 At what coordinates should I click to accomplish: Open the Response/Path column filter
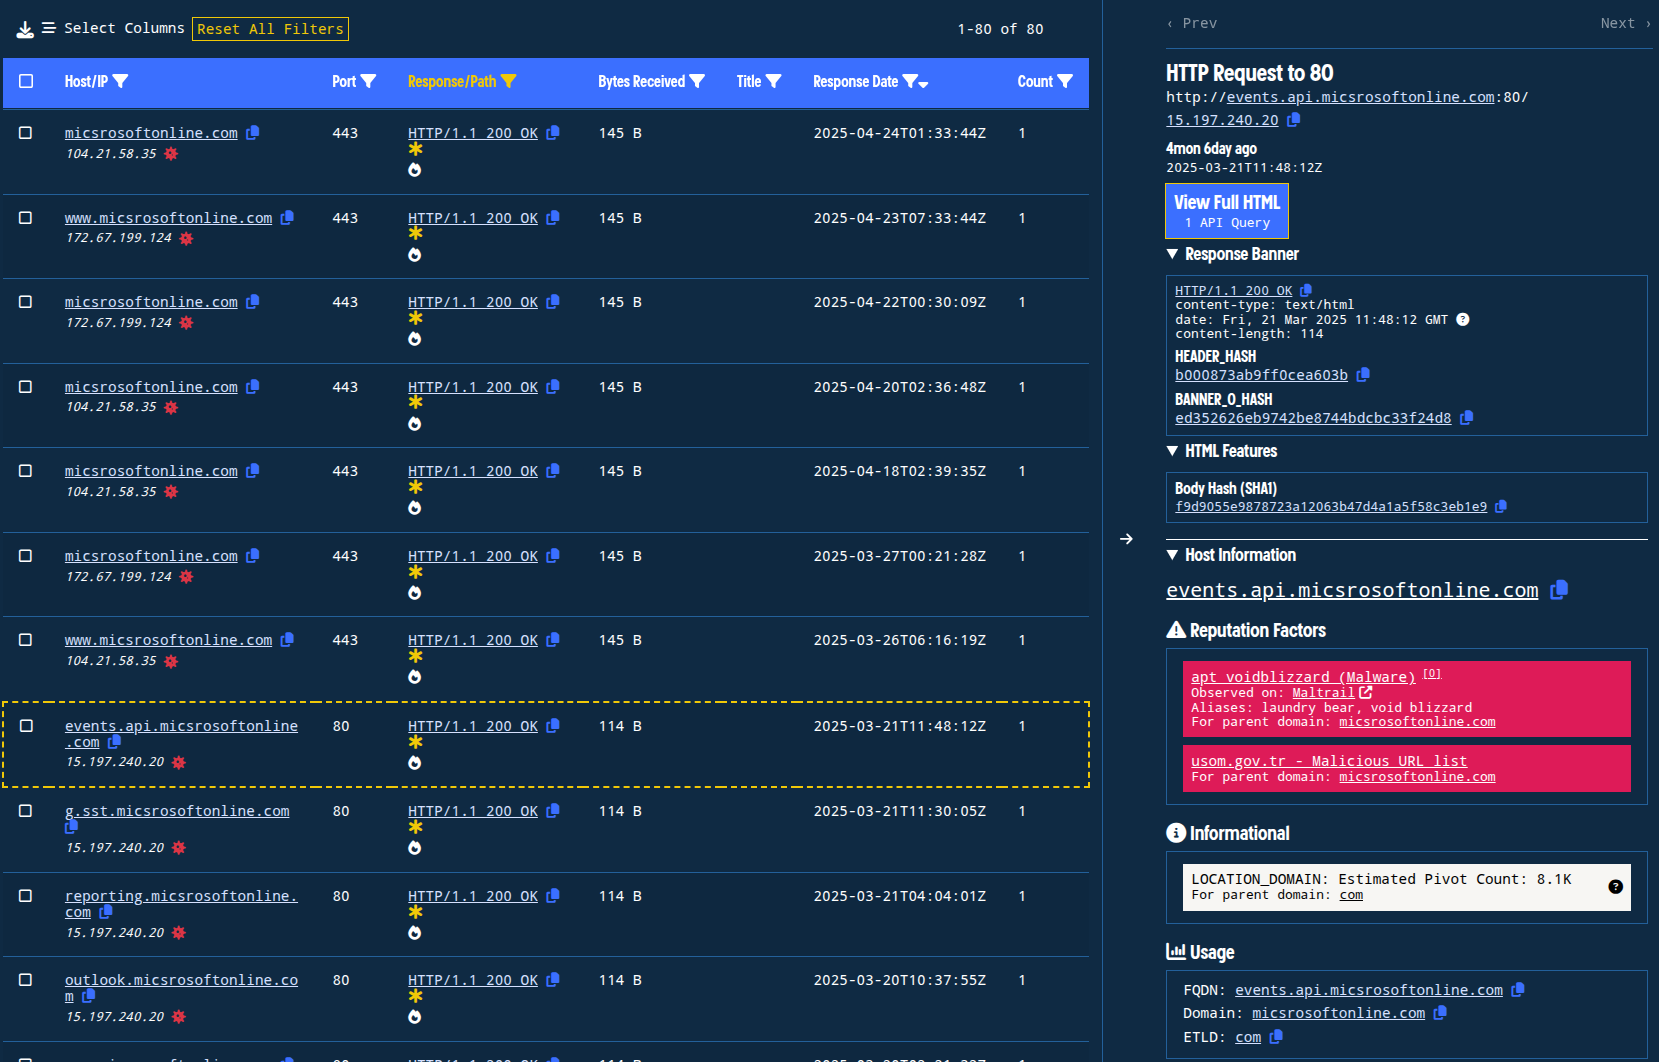coord(508,82)
